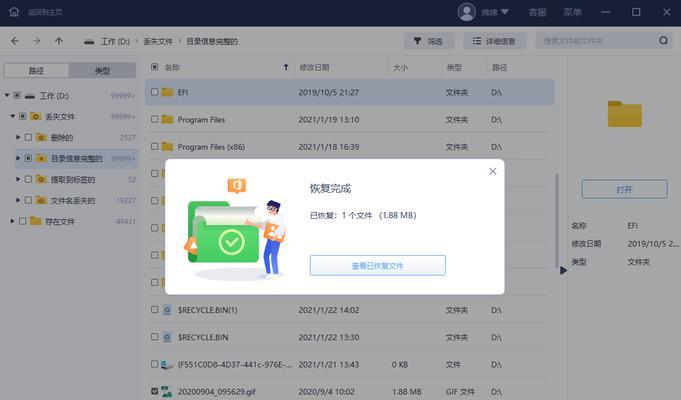Close the 恢复完成 dialog

pyautogui.click(x=493, y=171)
